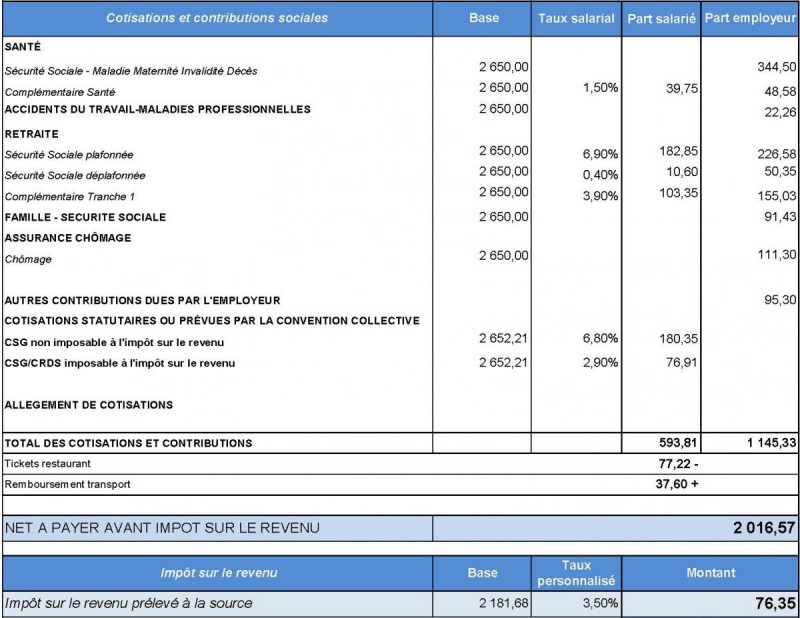800x618 pixels.
Task: Select 'Impôt sur le revenu prélevé à la source'
Action: tap(129, 604)
